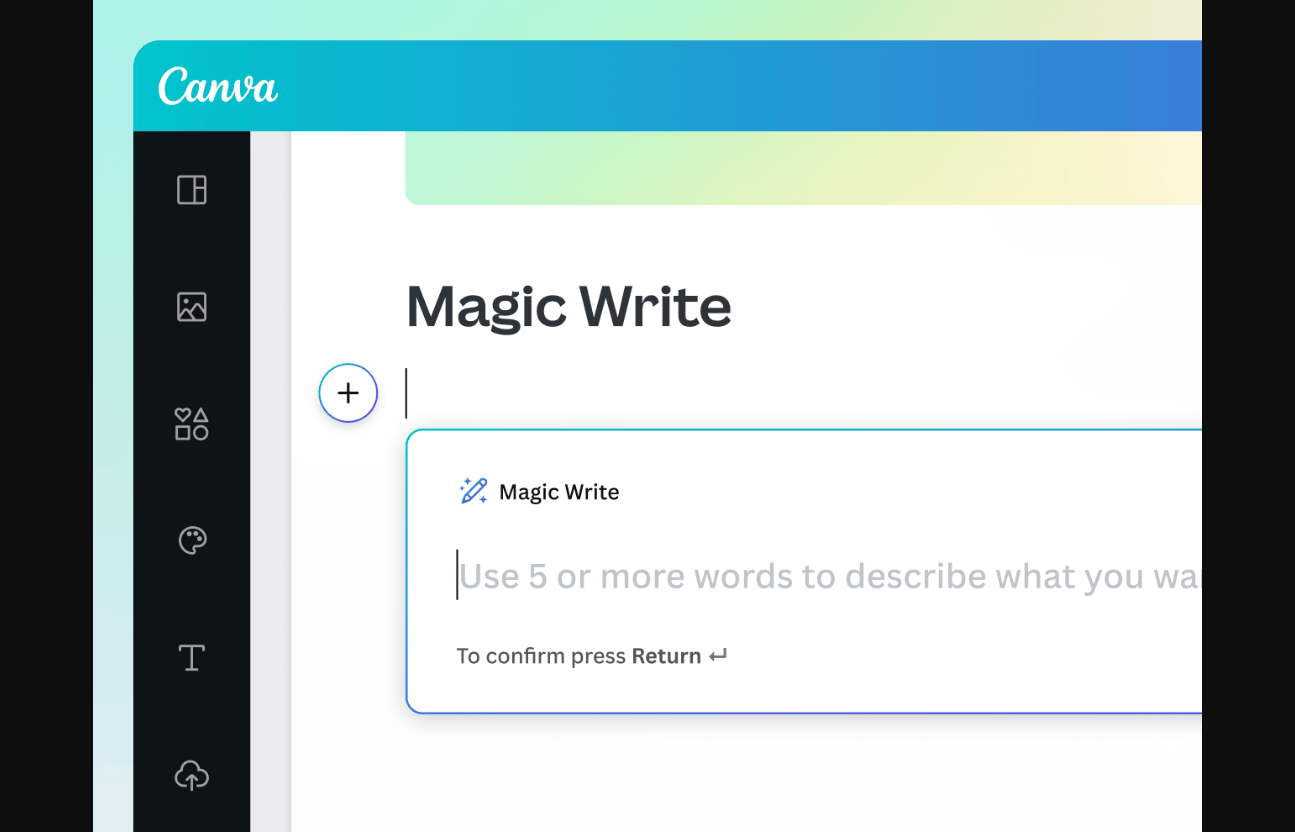
Task: Click the bold 'Return' keyword text
Action: tap(666, 656)
